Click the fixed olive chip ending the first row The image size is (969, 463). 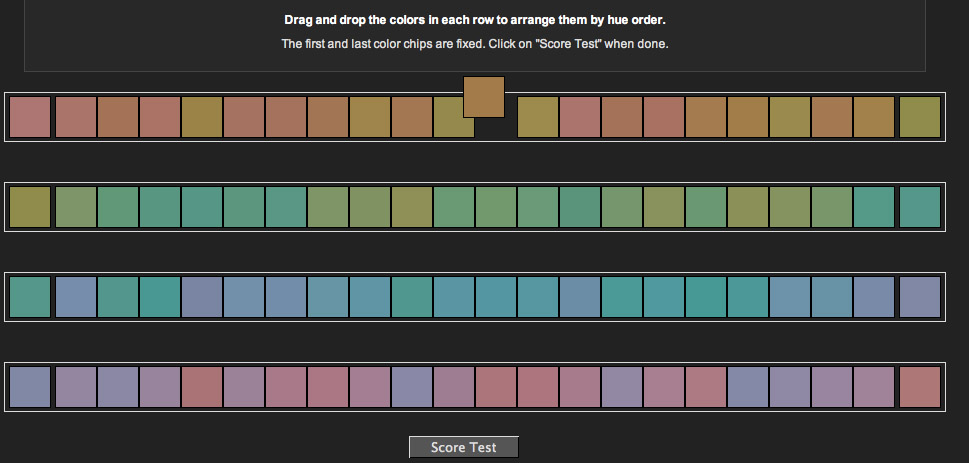[x=920, y=117]
